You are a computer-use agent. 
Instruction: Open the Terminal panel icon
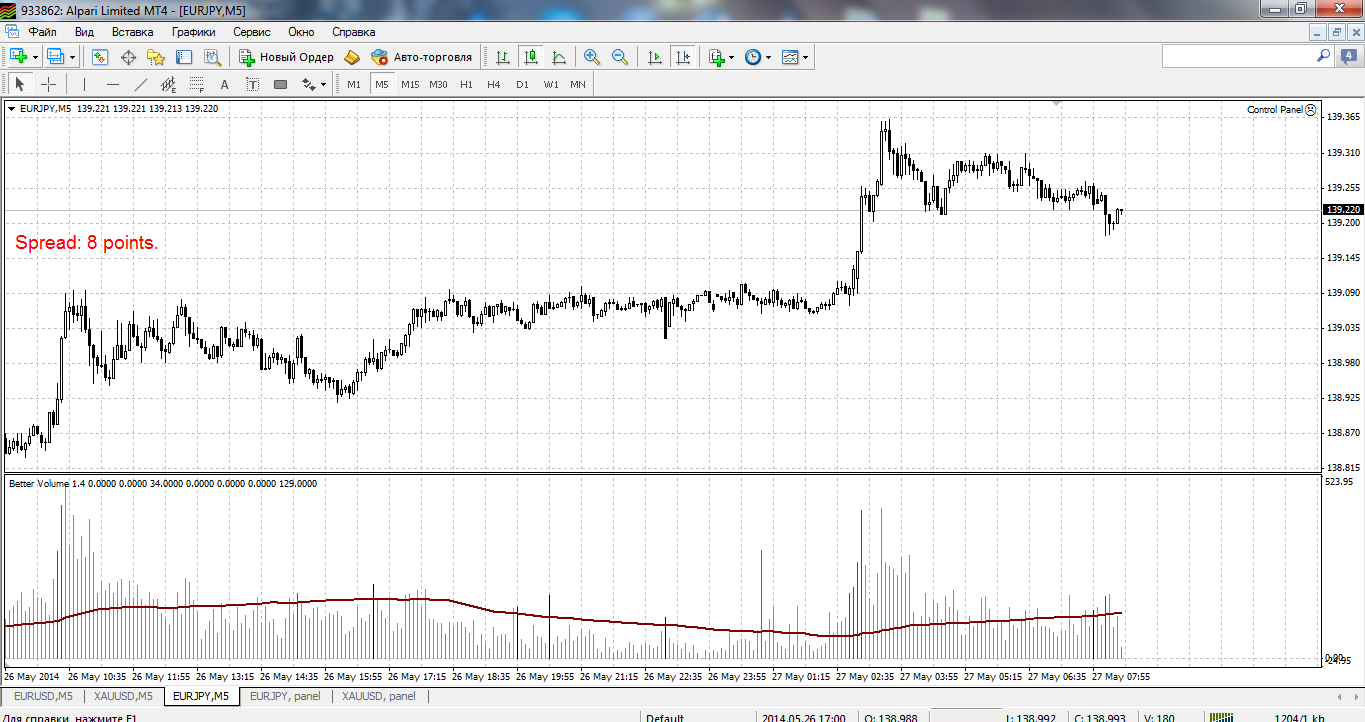(184, 57)
